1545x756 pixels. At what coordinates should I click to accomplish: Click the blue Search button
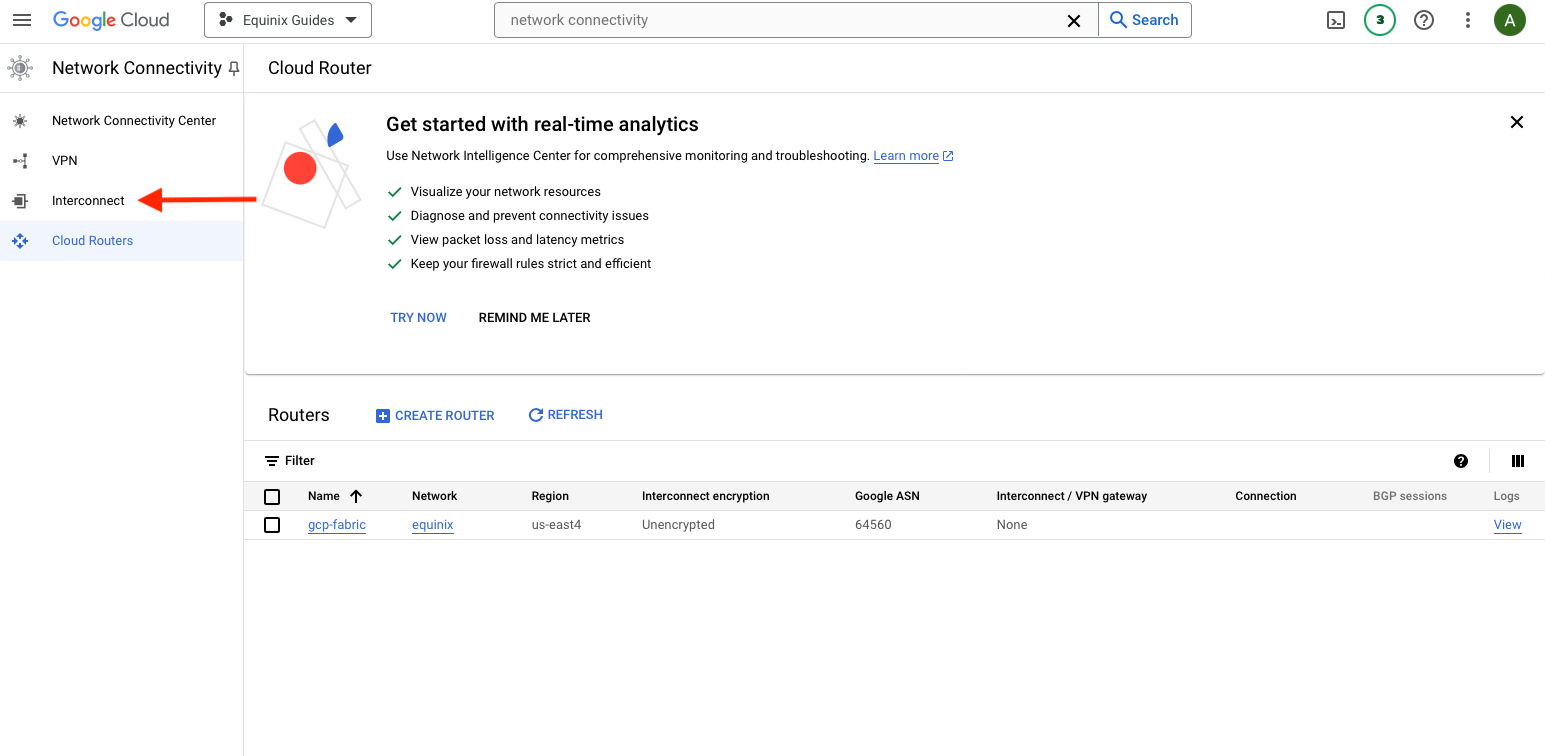point(1145,20)
